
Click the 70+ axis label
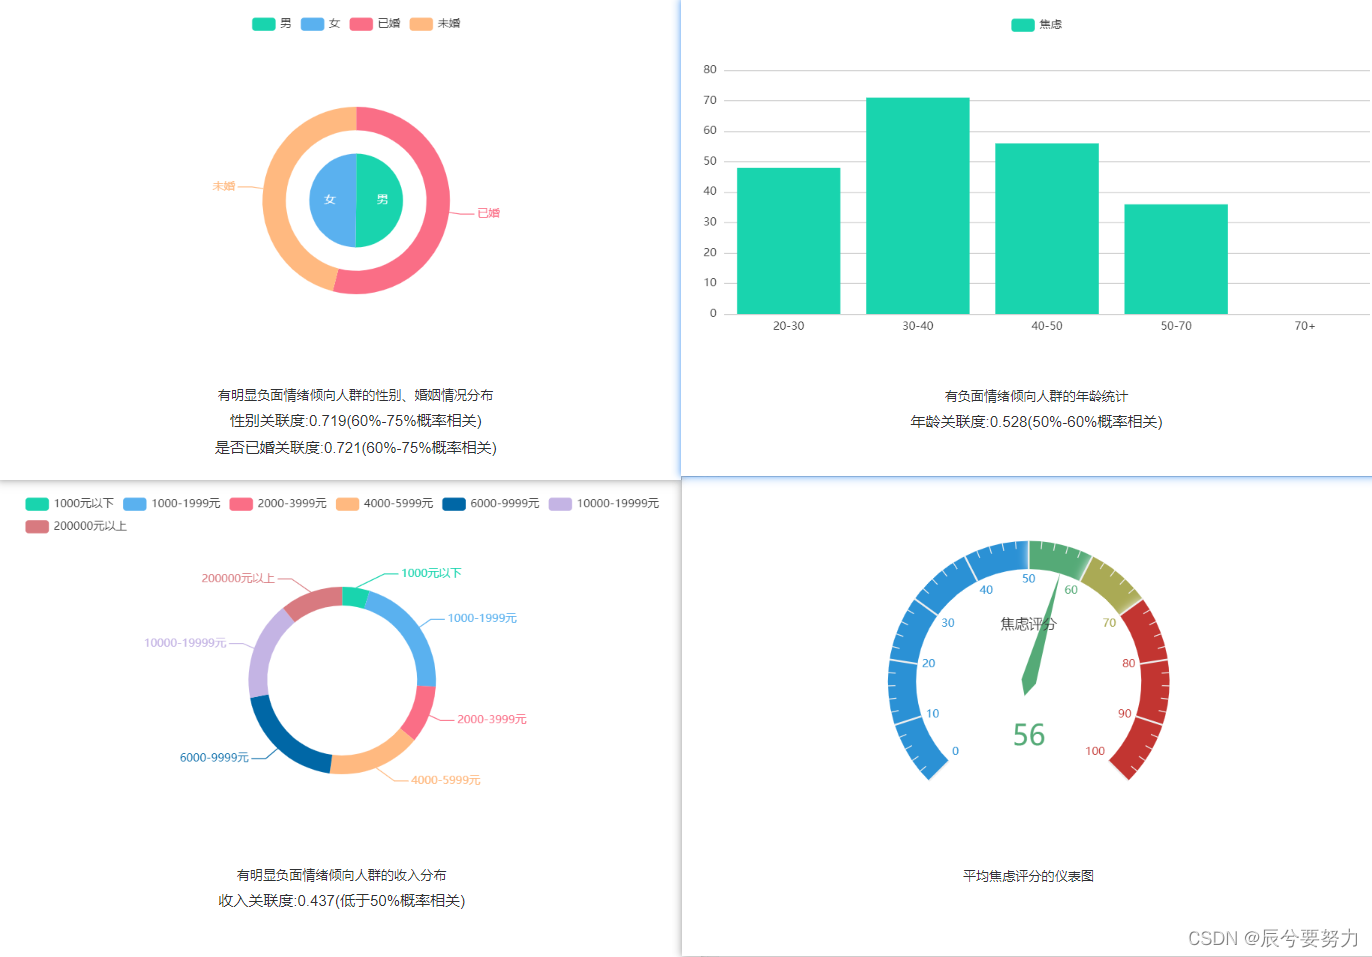(x=1305, y=326)
